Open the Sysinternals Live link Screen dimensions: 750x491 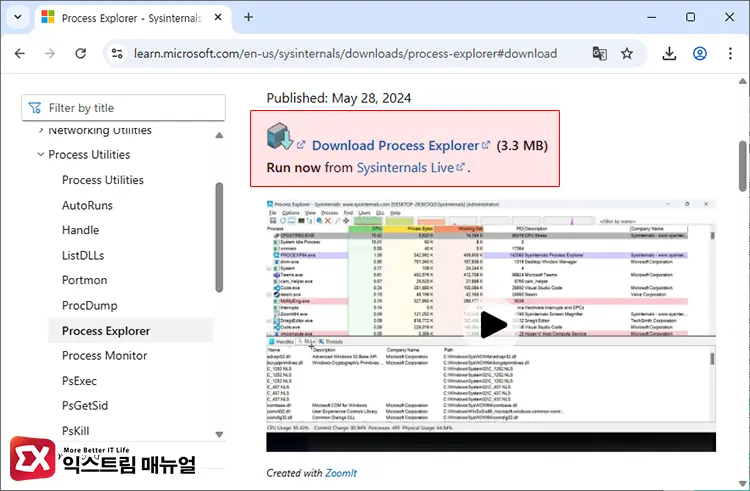(406, 168)
